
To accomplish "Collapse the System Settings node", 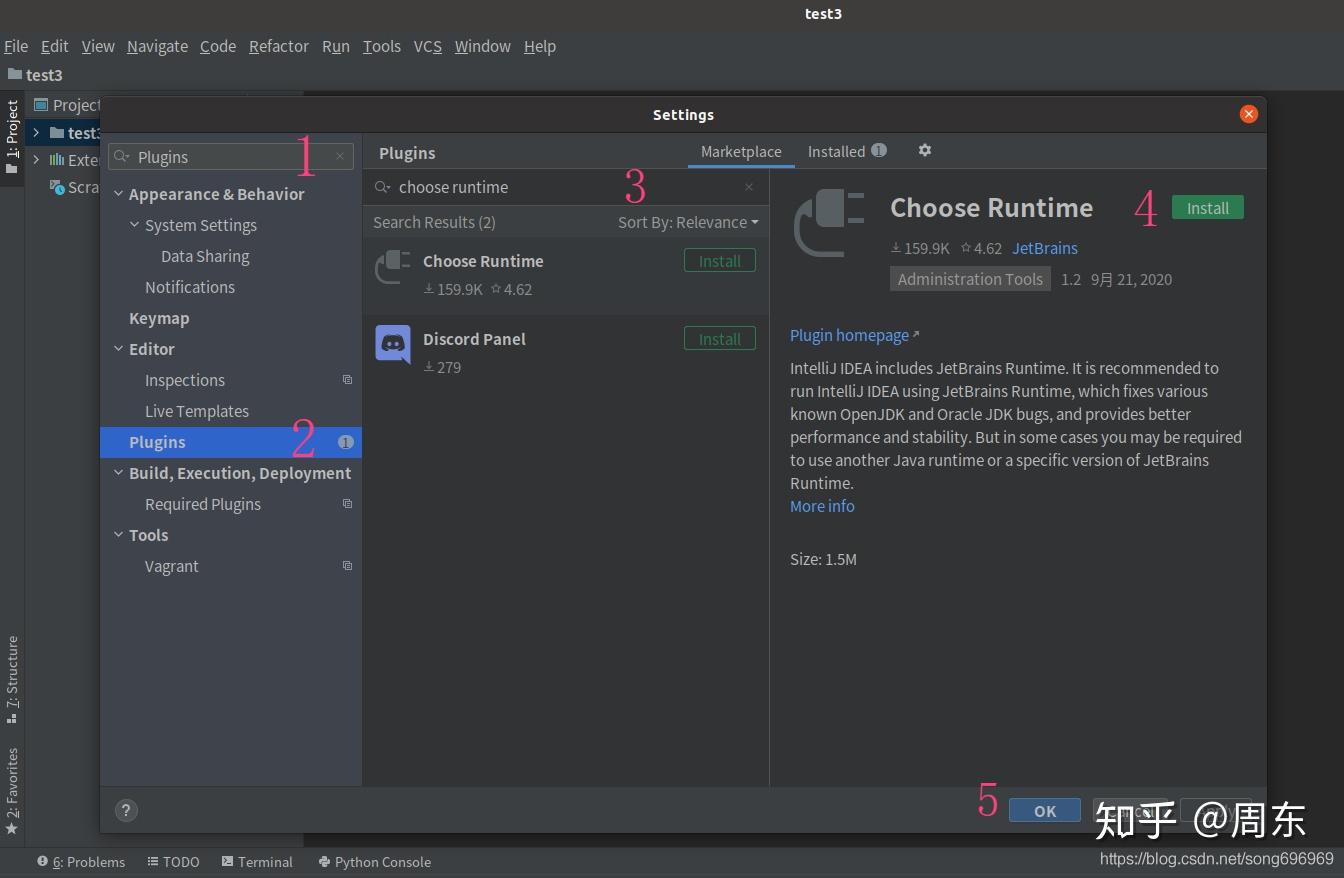I will coord(134,225).
